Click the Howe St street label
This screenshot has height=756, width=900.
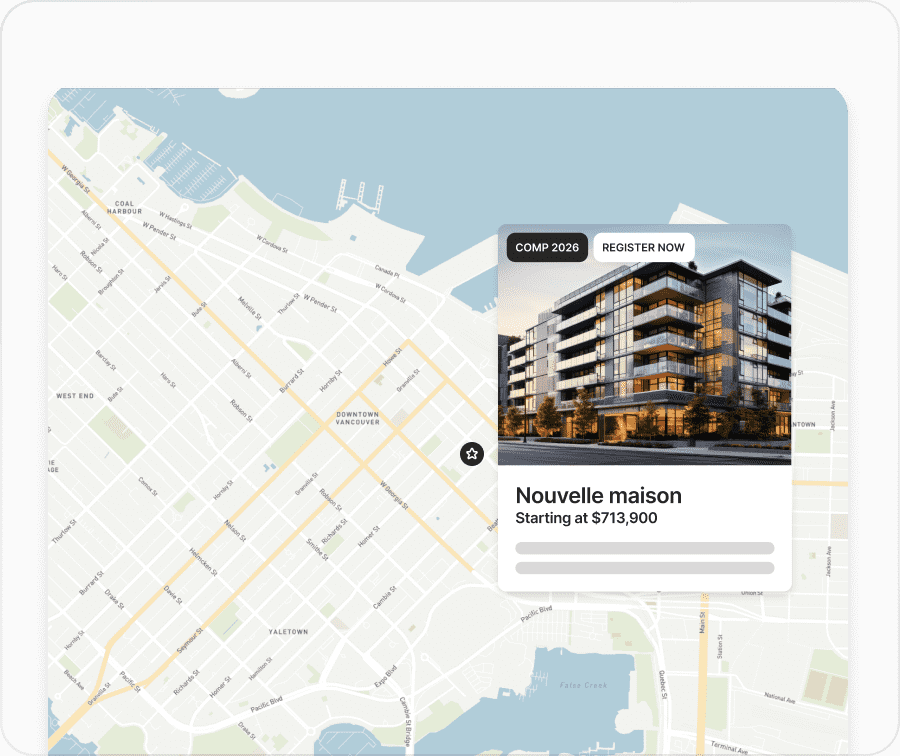click(x=393, y=357)
